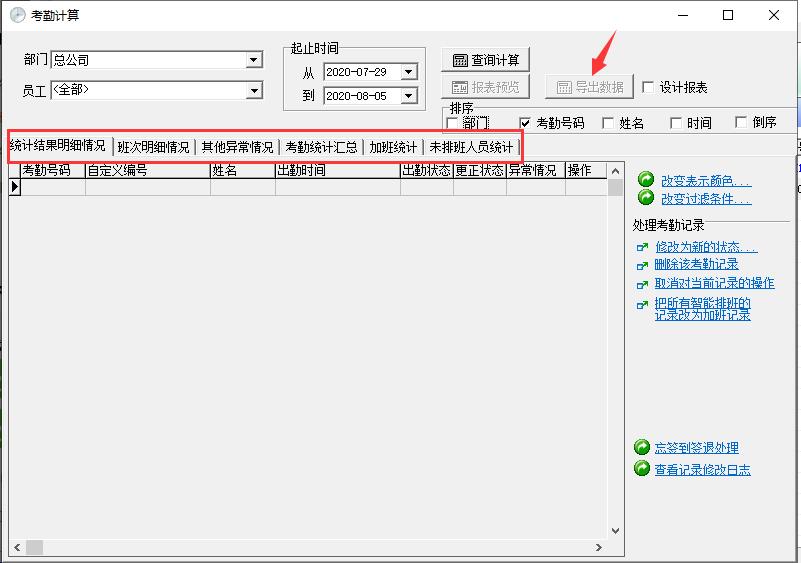This screenshot has height=563, width=801.
Task: Switch to the 班次明细情况 tab
Action: coord(153,147)
